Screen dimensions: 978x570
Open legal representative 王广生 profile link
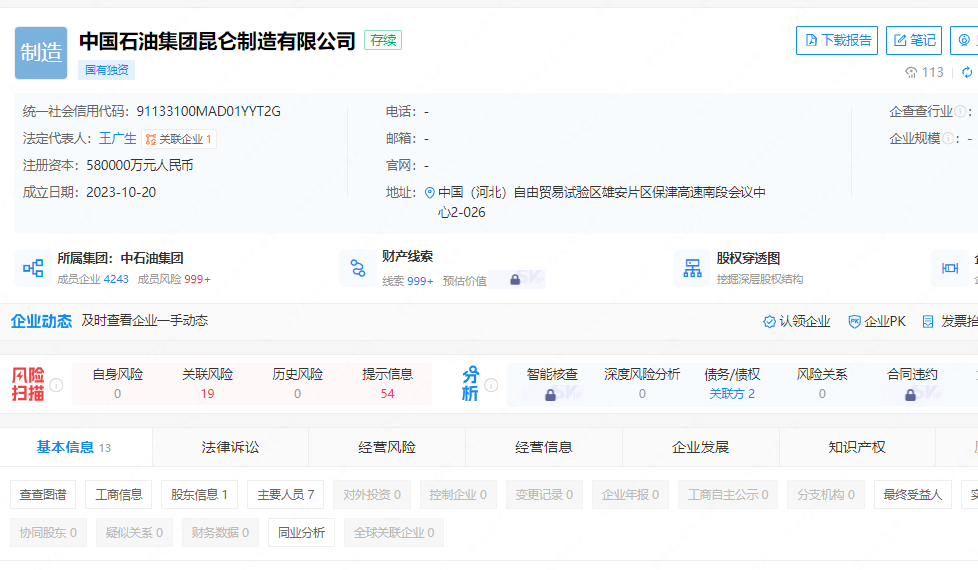[x=118, y=138]
